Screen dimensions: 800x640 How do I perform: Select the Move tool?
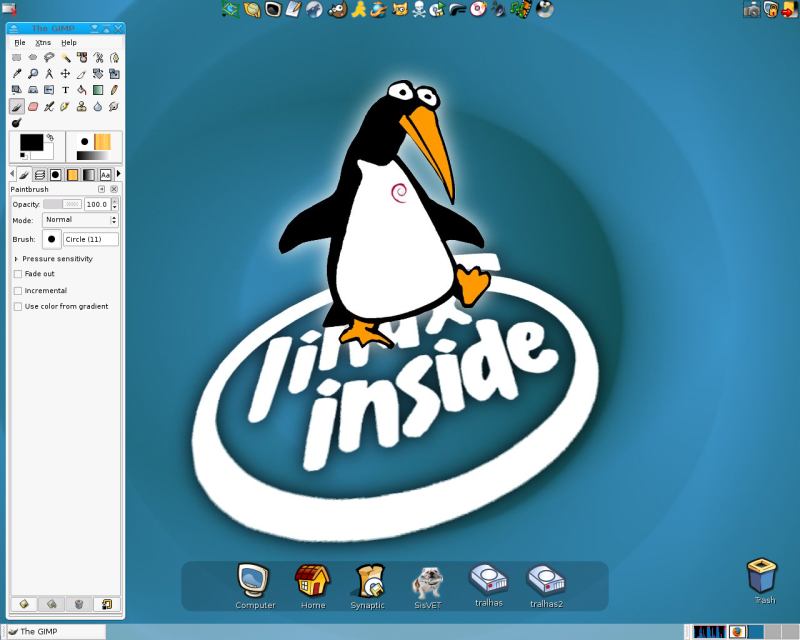65,74
